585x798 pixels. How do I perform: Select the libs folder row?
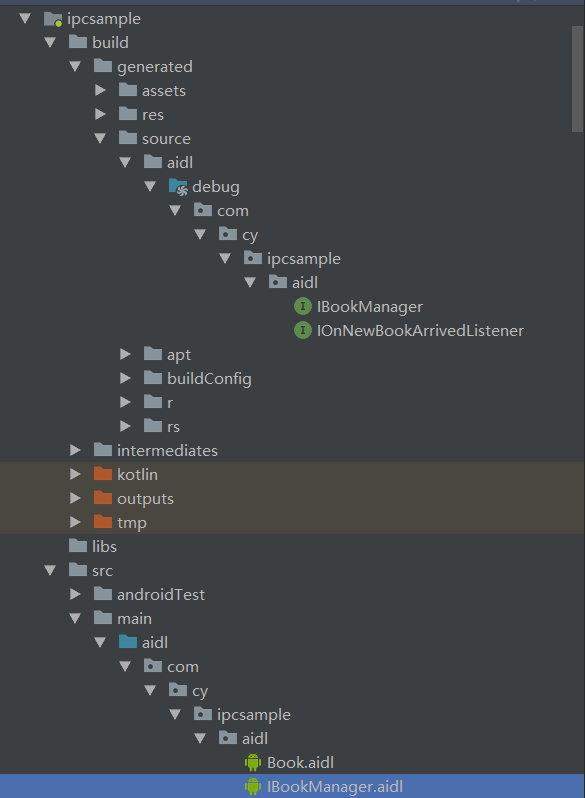pos(292,546)
